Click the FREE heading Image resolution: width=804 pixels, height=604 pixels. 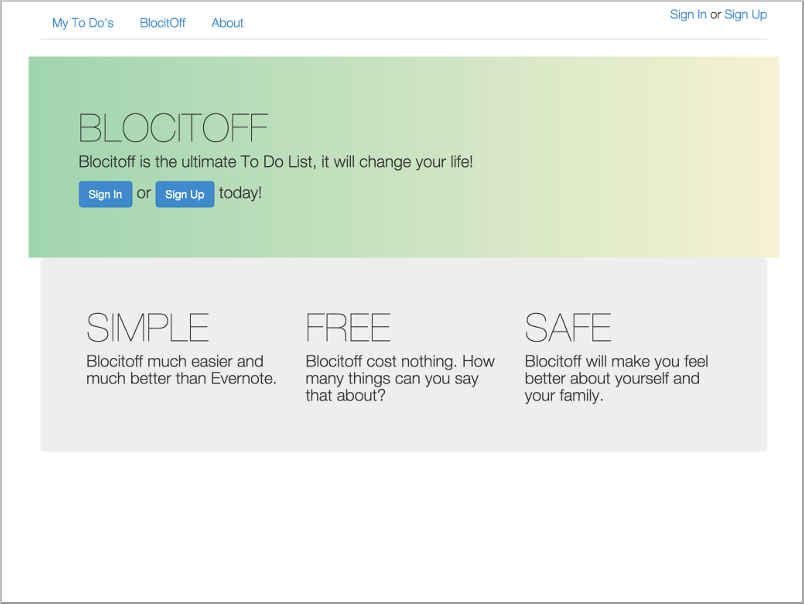pyautogui.click(x=348, y=328)
